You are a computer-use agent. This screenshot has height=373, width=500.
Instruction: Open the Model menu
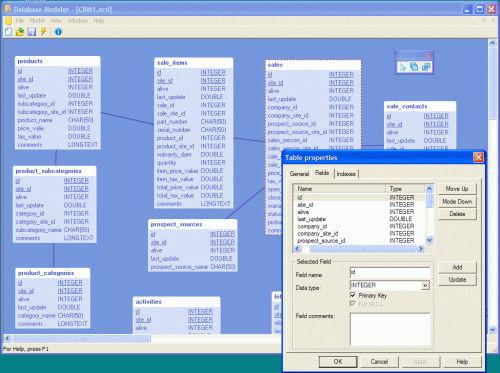[37, 21]
